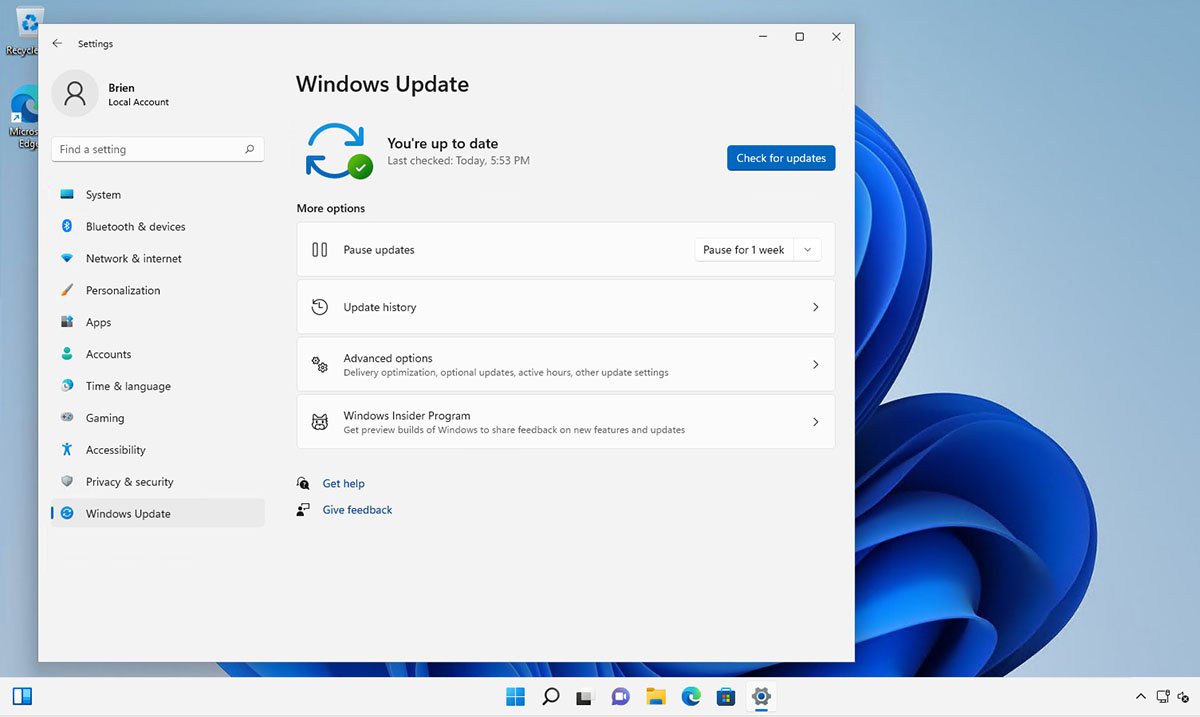1200x717 pixels.
Task: Open the Windows Start menu icon
Action: pos(515,696)
